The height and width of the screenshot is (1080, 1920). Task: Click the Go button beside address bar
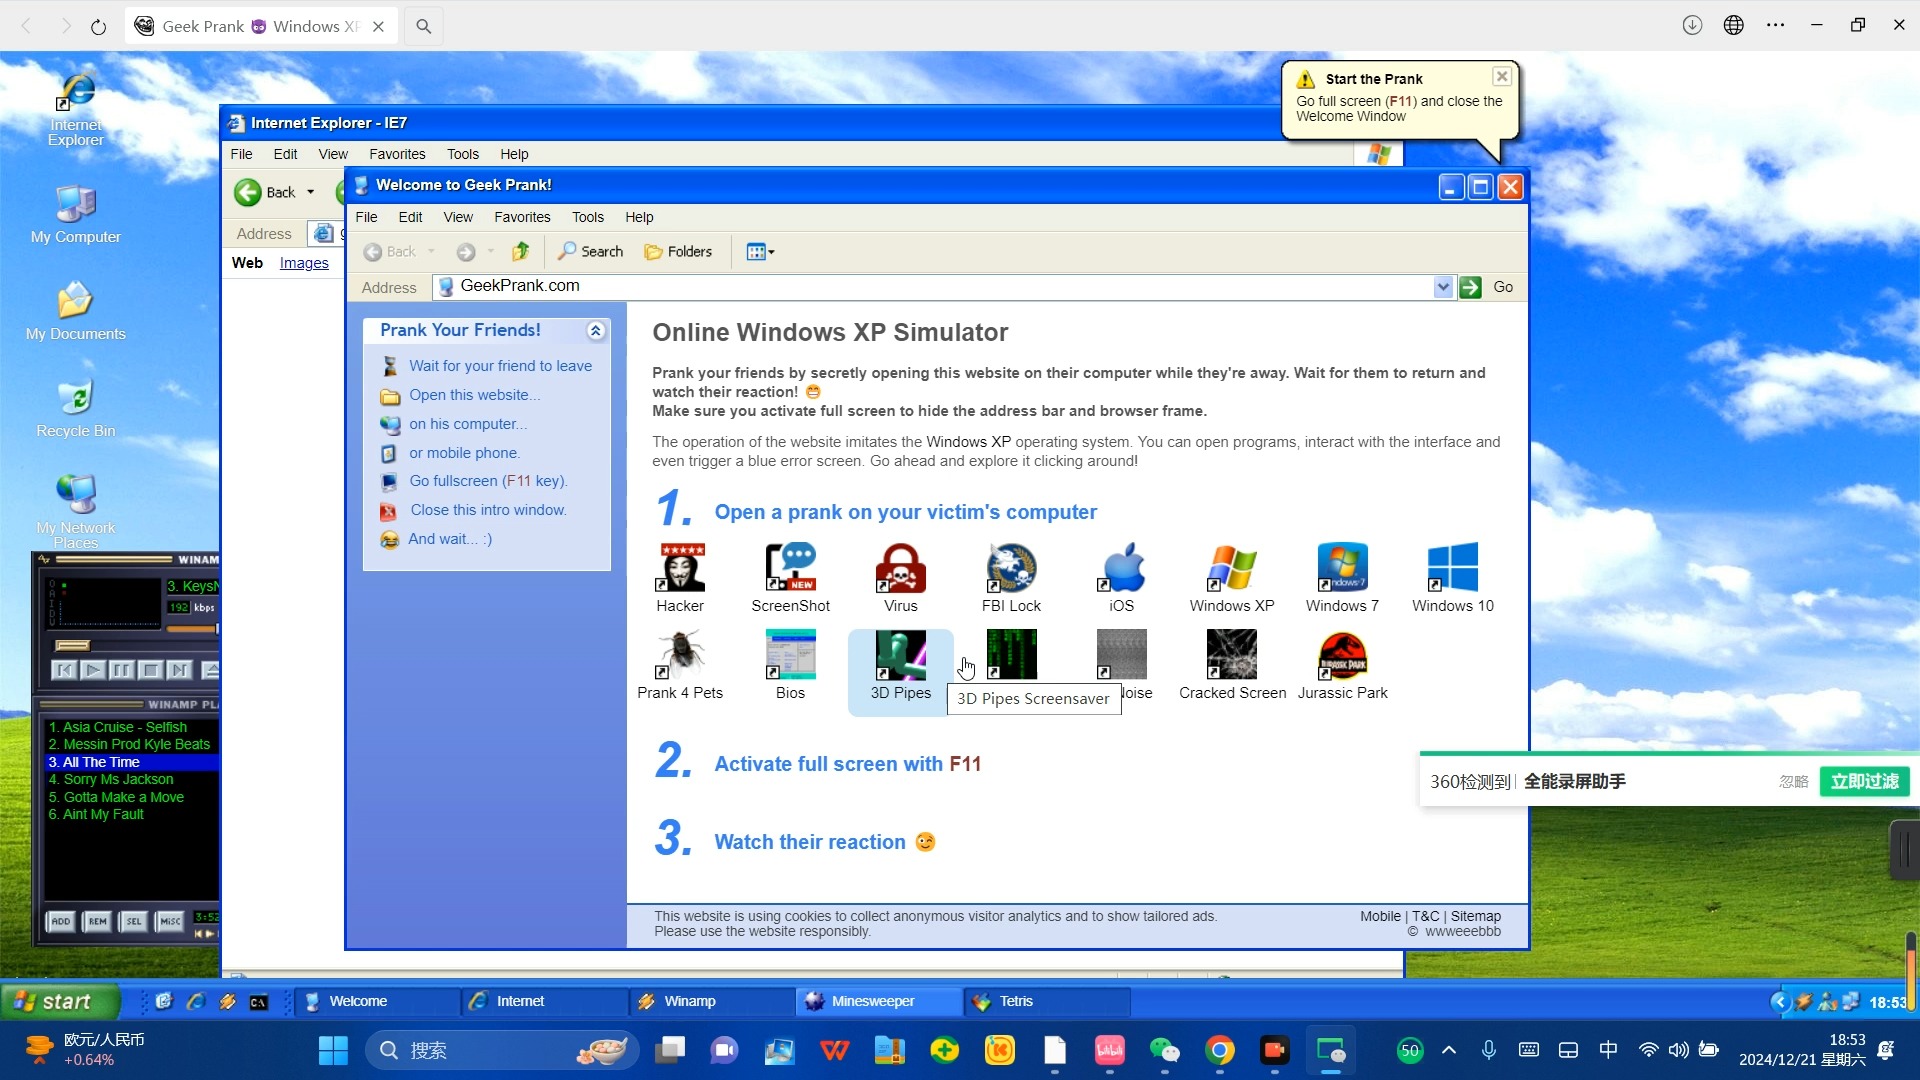[x=1487, y=287]
